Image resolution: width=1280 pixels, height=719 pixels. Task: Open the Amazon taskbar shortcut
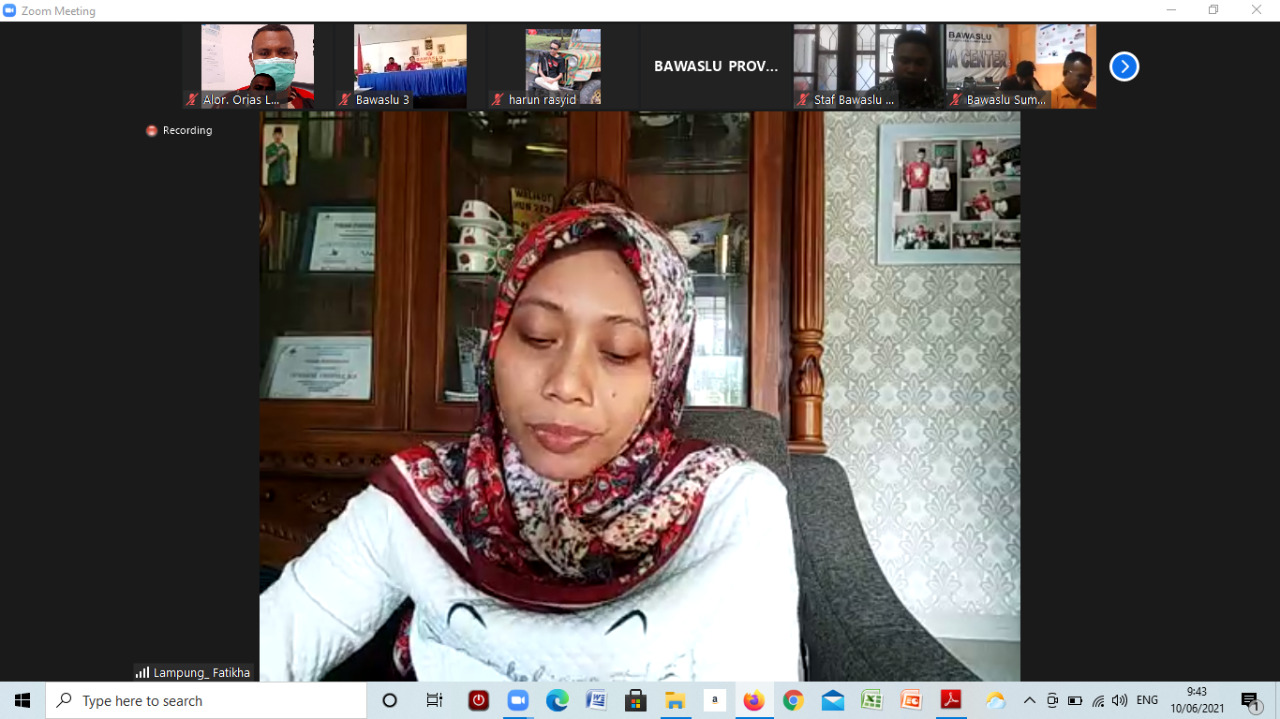pyautogui.click(x=714, y=701)
